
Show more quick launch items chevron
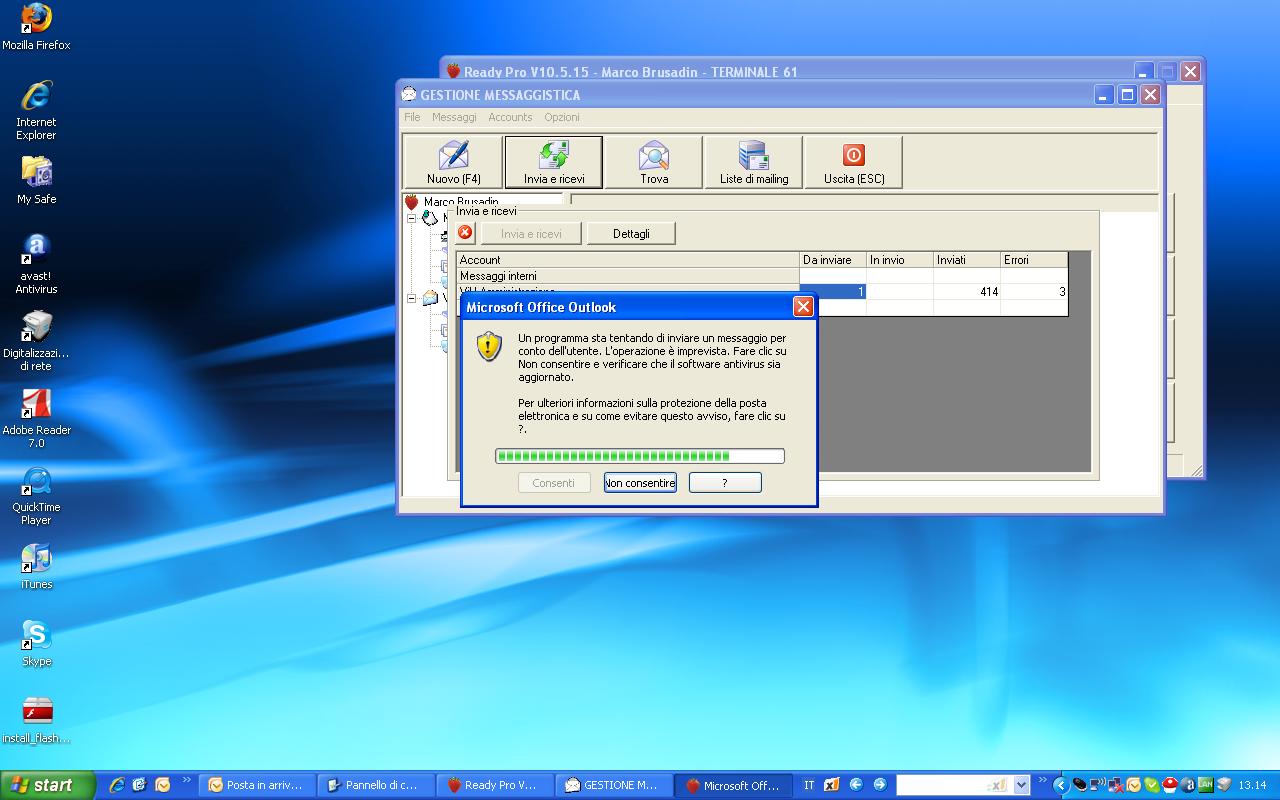(185, 781)
